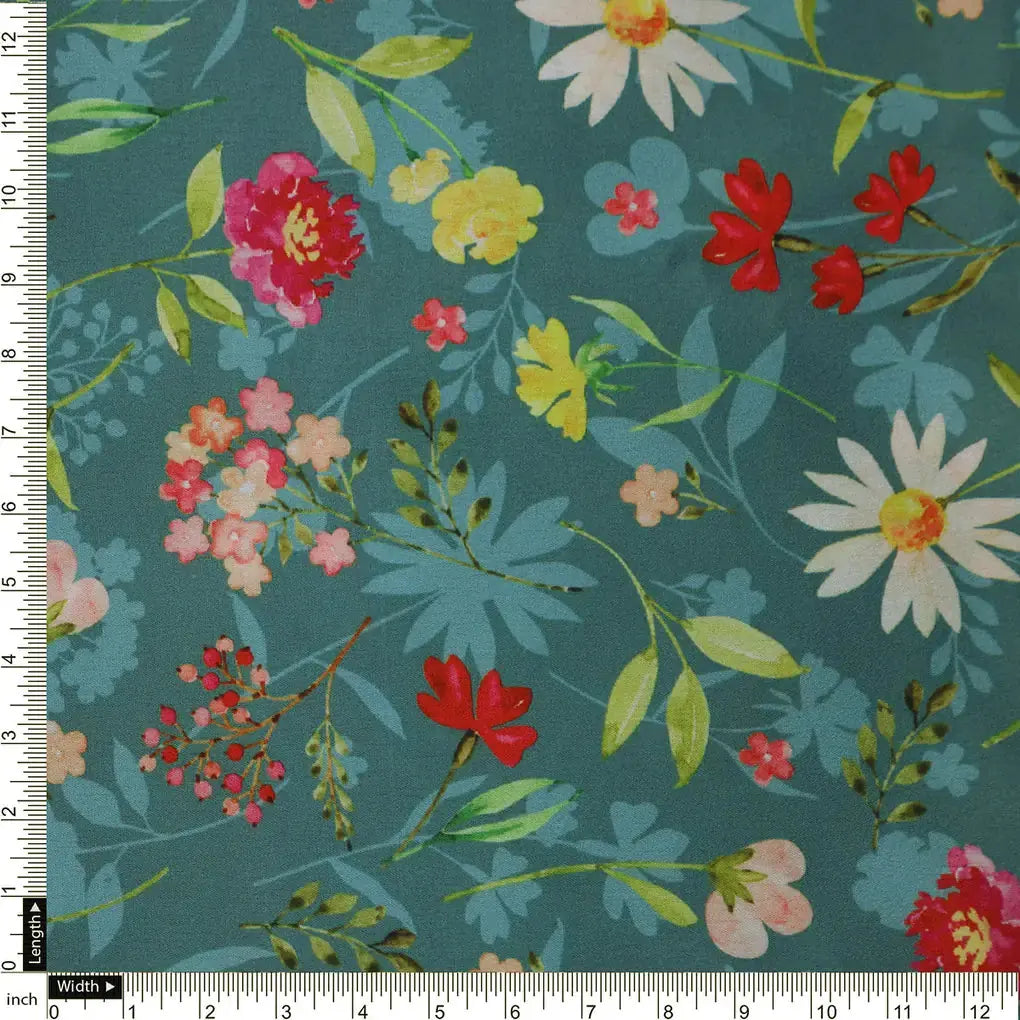
Task: Select the 6 mark on the bottom ruler
Action: coord(514,1010)
